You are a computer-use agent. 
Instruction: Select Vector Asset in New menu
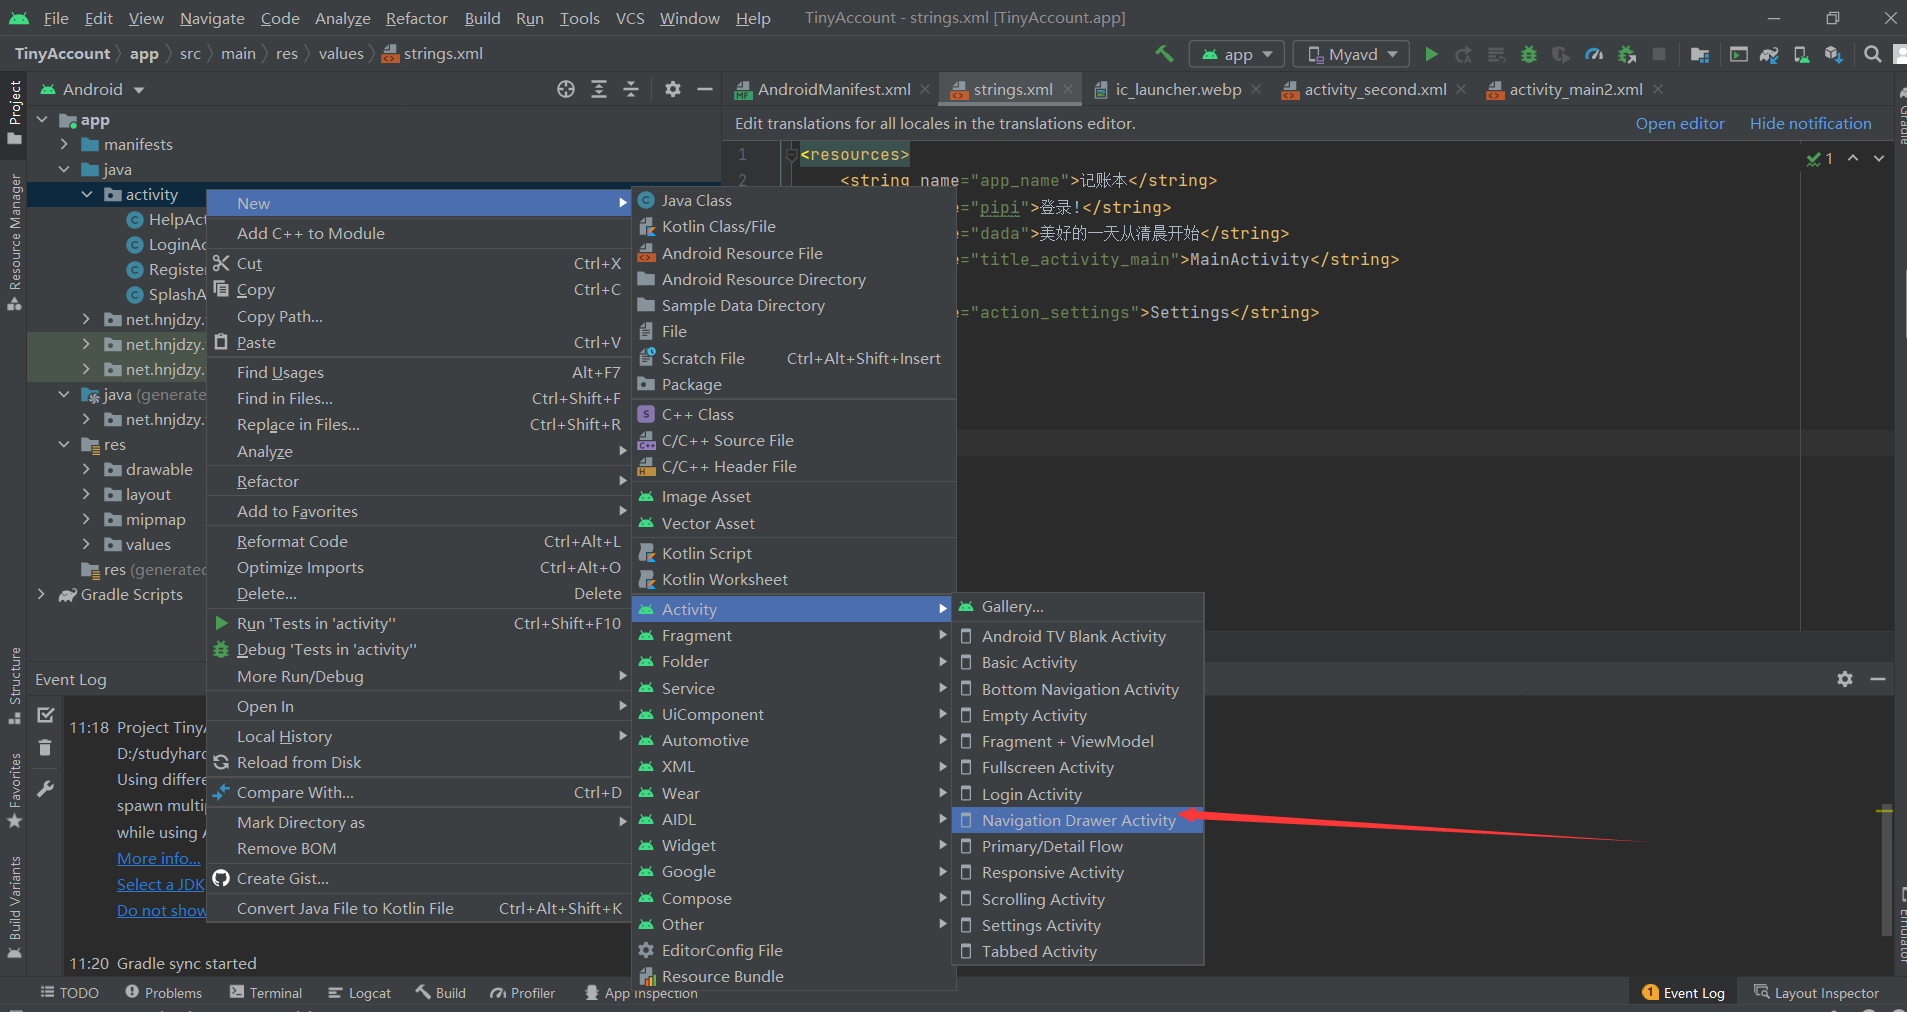coord(794,523)
